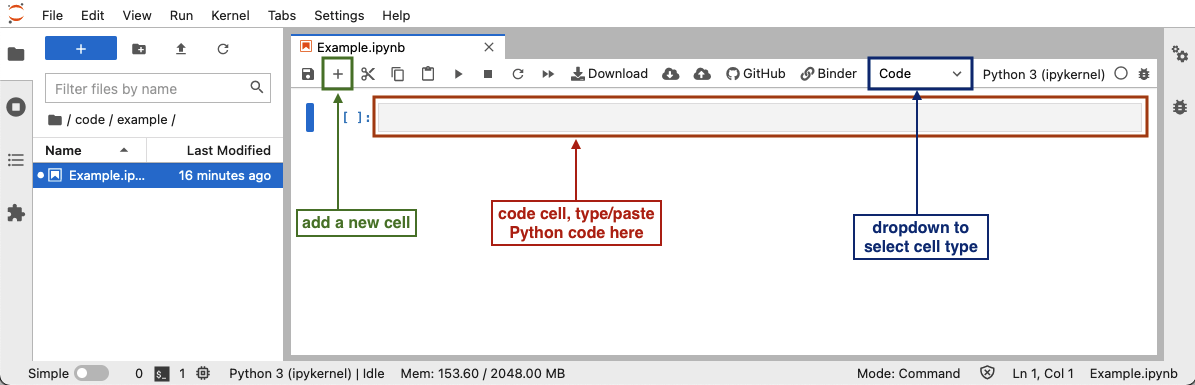Click the notebook trust shield icon
Screen dimensions: 1195x385
click(987, 374)
